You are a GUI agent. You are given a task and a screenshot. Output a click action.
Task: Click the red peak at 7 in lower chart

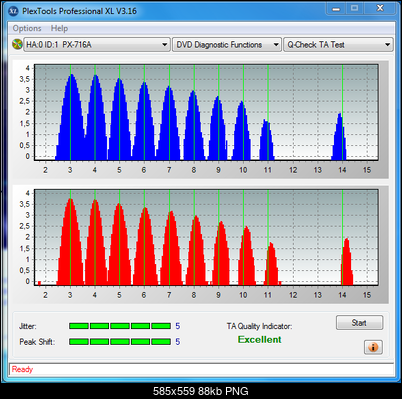pos(171,248)
